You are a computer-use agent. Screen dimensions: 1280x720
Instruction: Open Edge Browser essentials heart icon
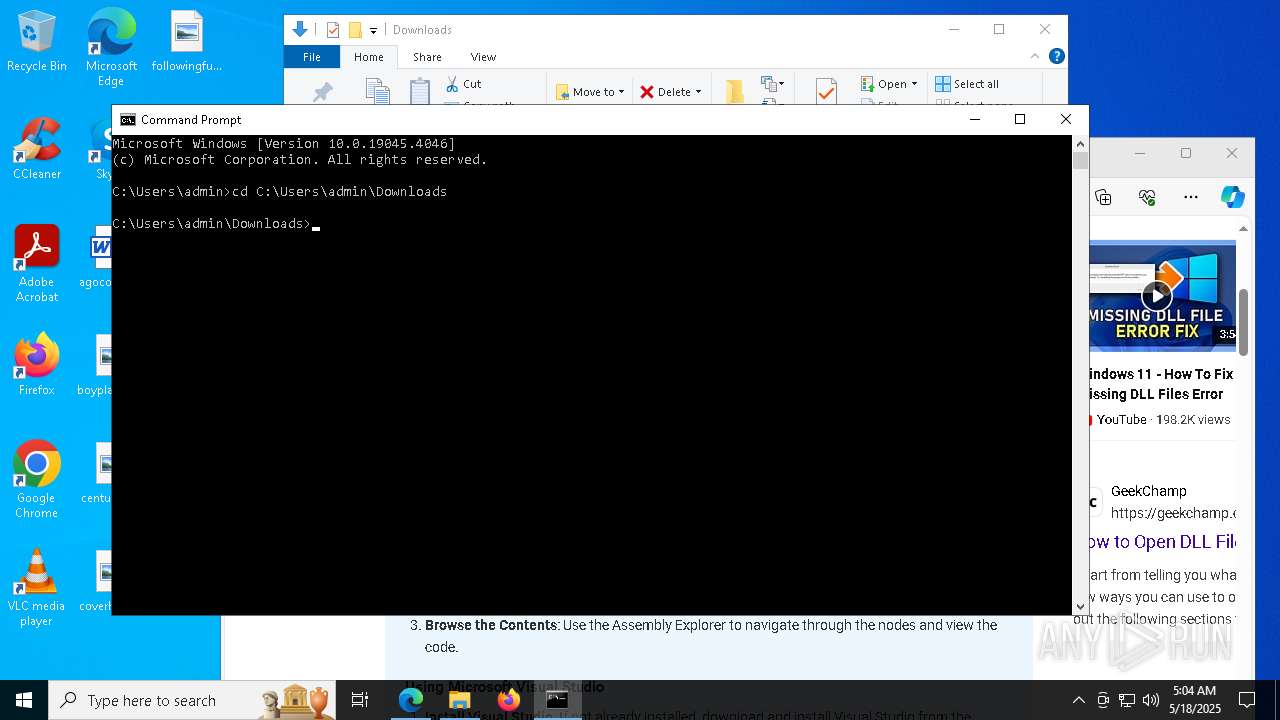click(1147, 197)
